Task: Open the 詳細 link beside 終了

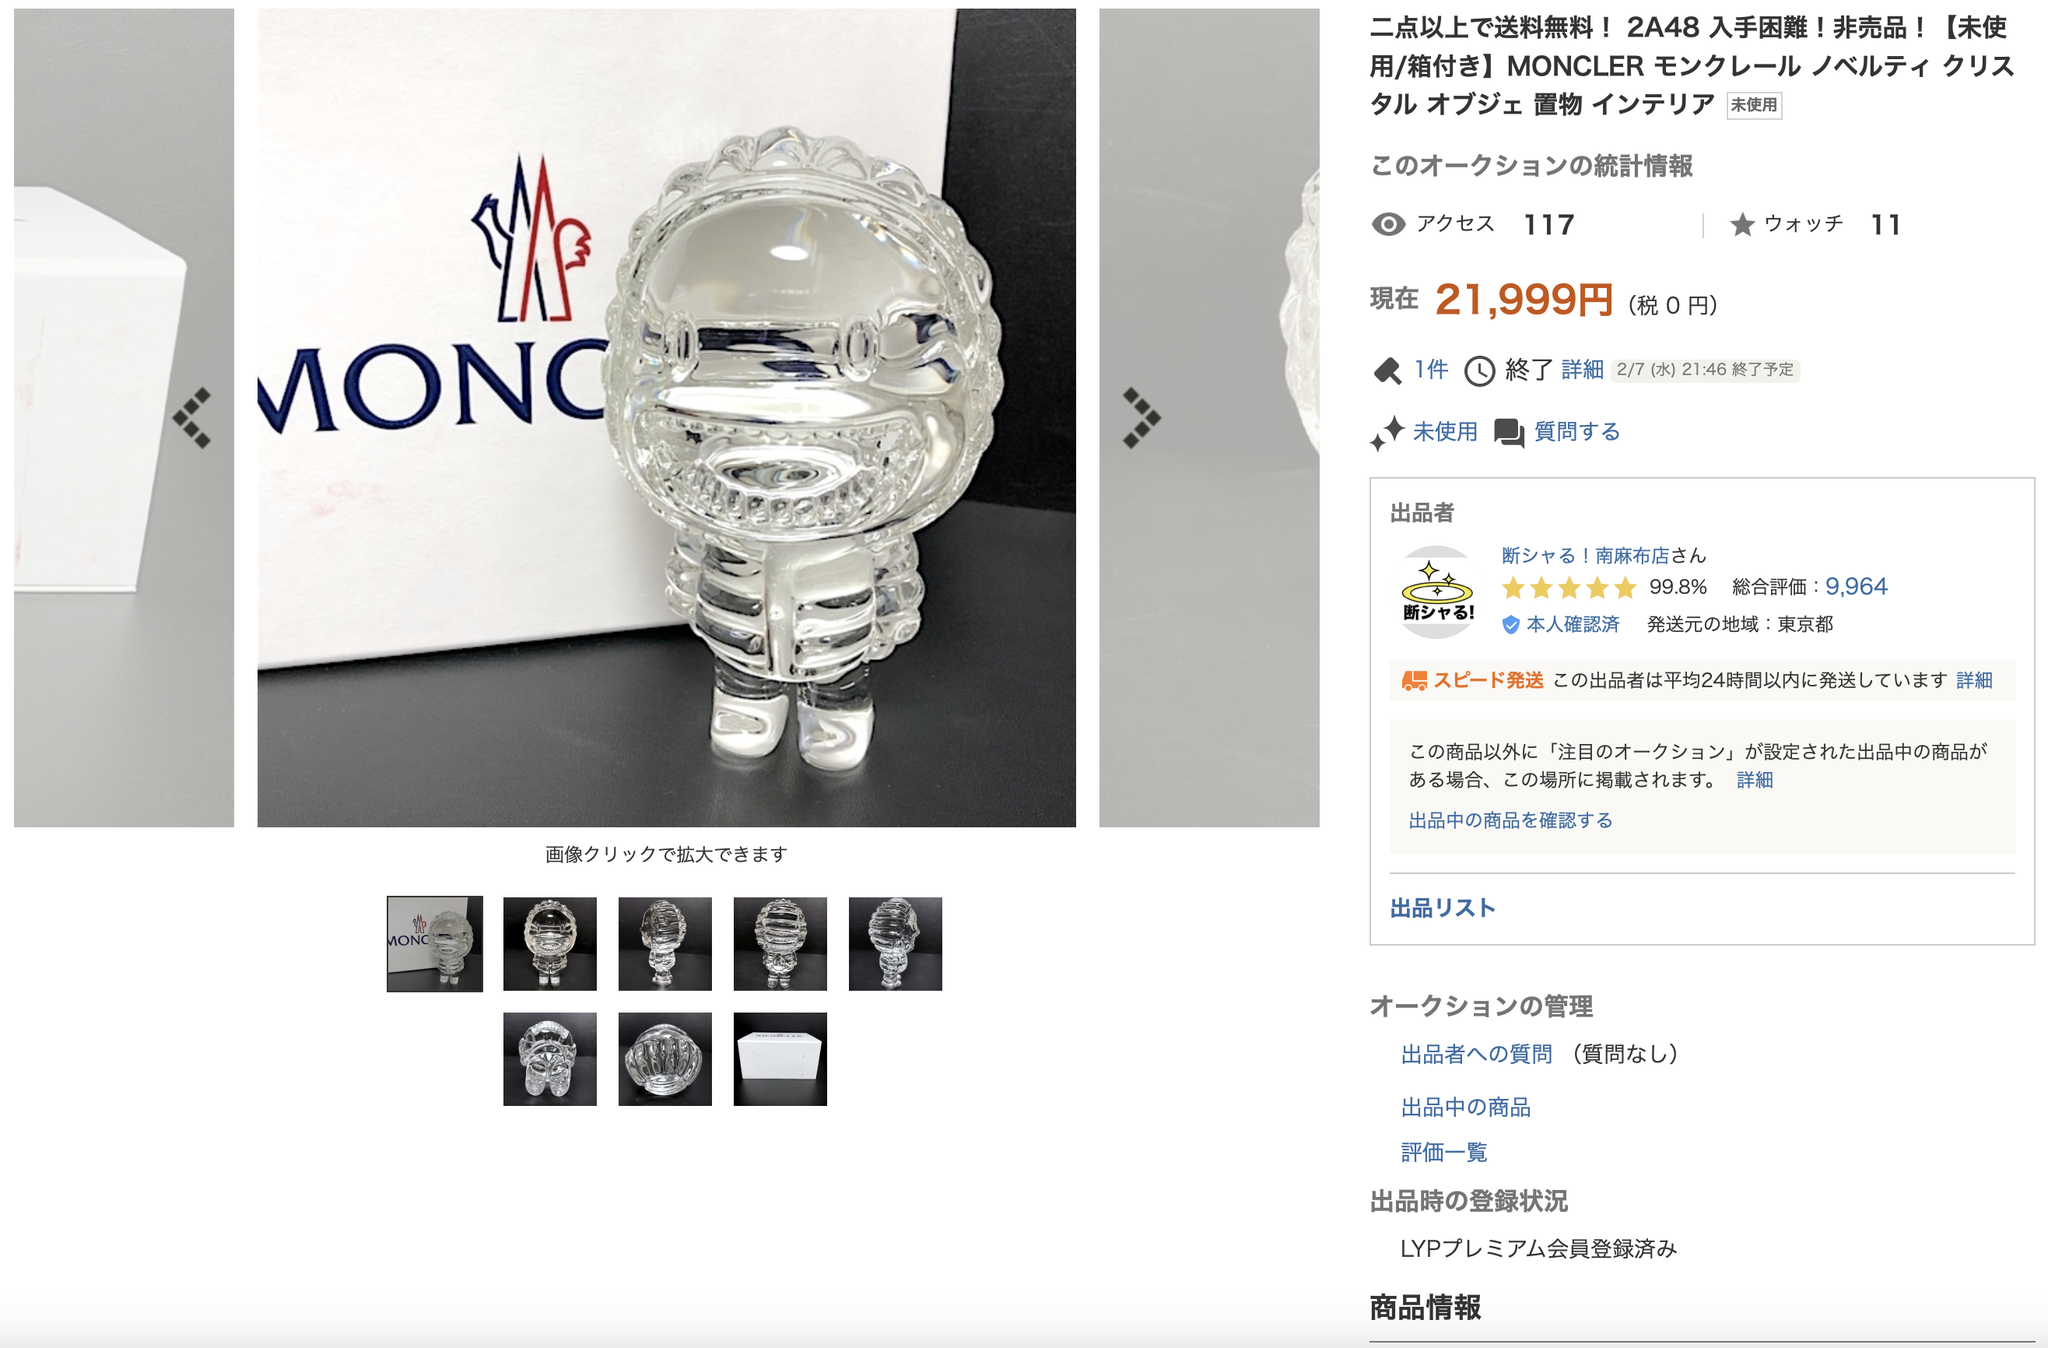Action: pyautogui.click(x=1582, y=370)
